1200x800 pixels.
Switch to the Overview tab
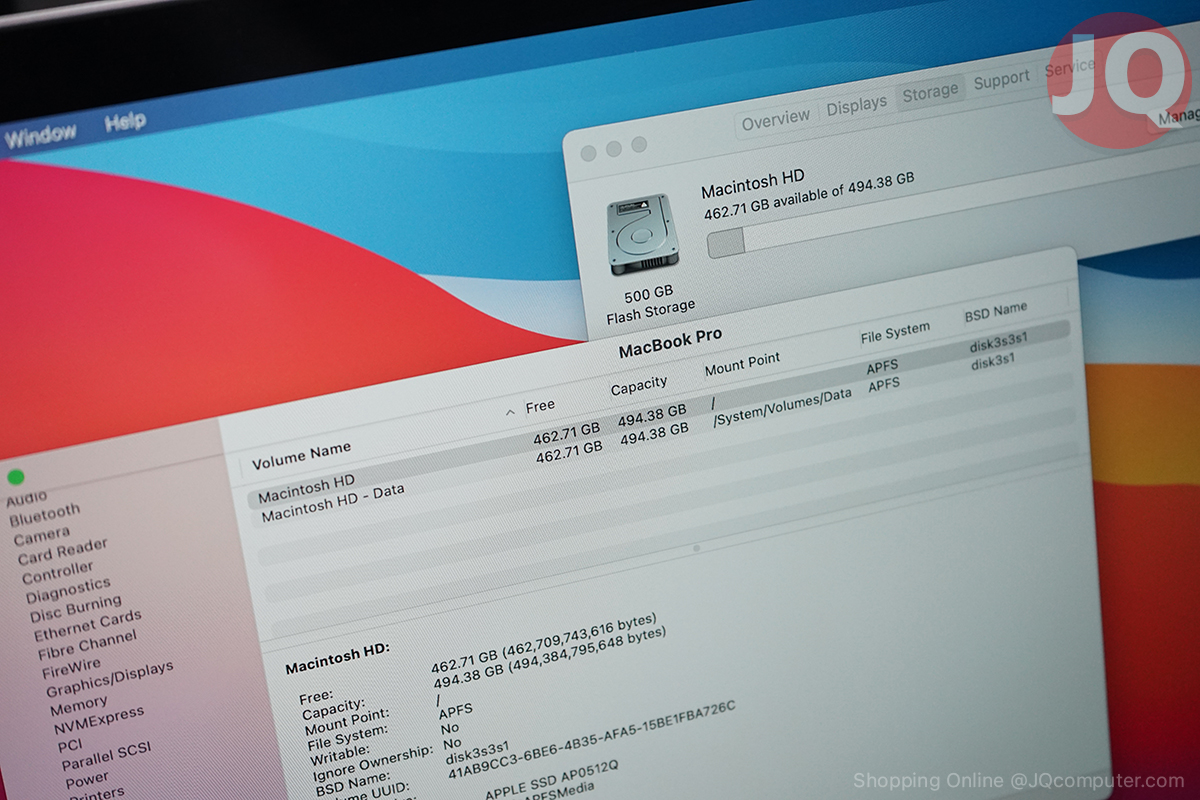pos(776,120)
